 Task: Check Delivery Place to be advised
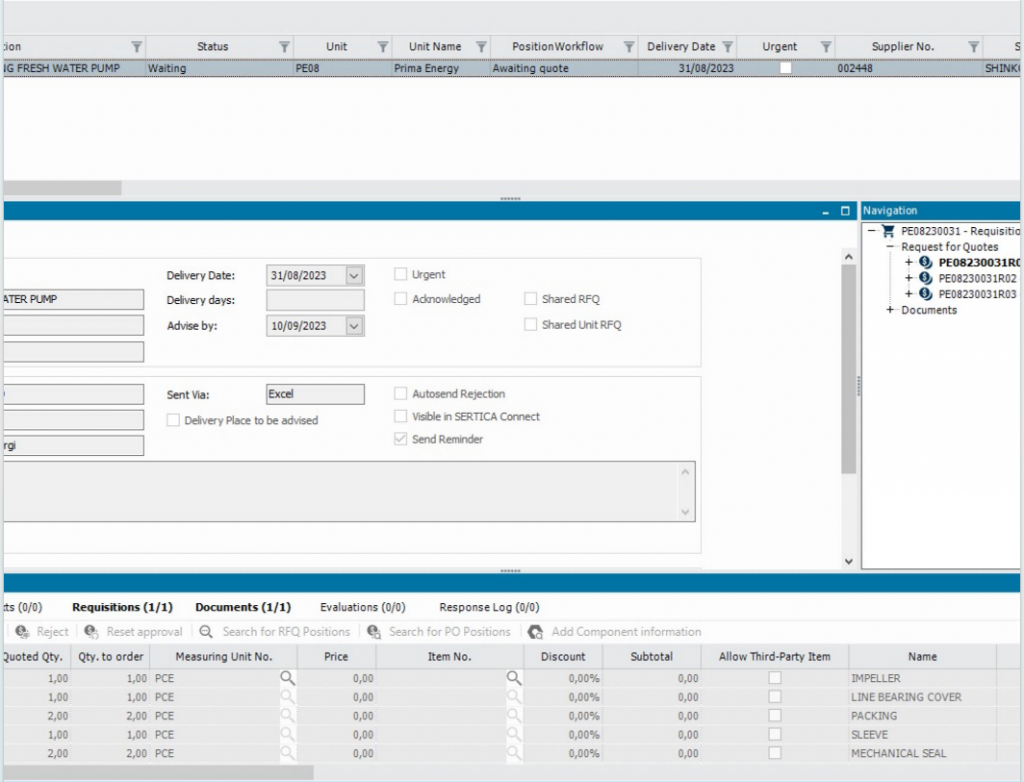pyautogui.click(x=173, y=420)
